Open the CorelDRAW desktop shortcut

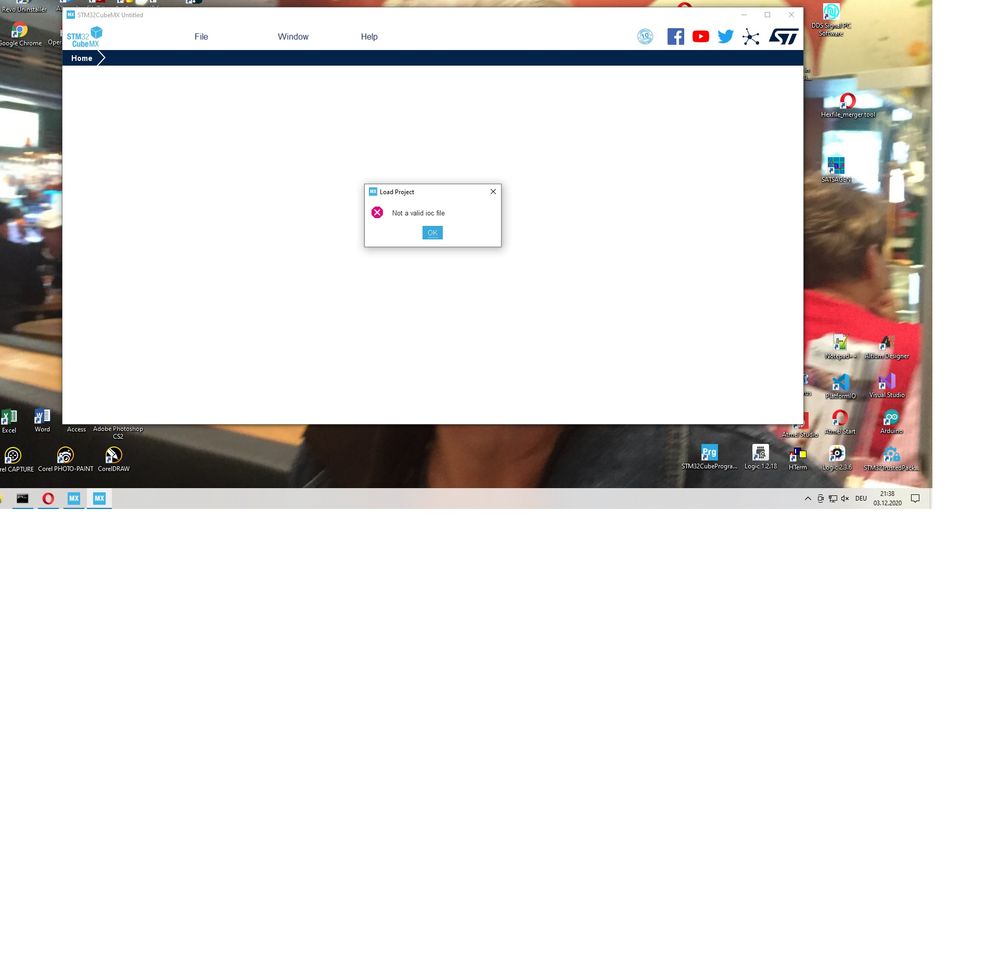(x=113, y=460)
